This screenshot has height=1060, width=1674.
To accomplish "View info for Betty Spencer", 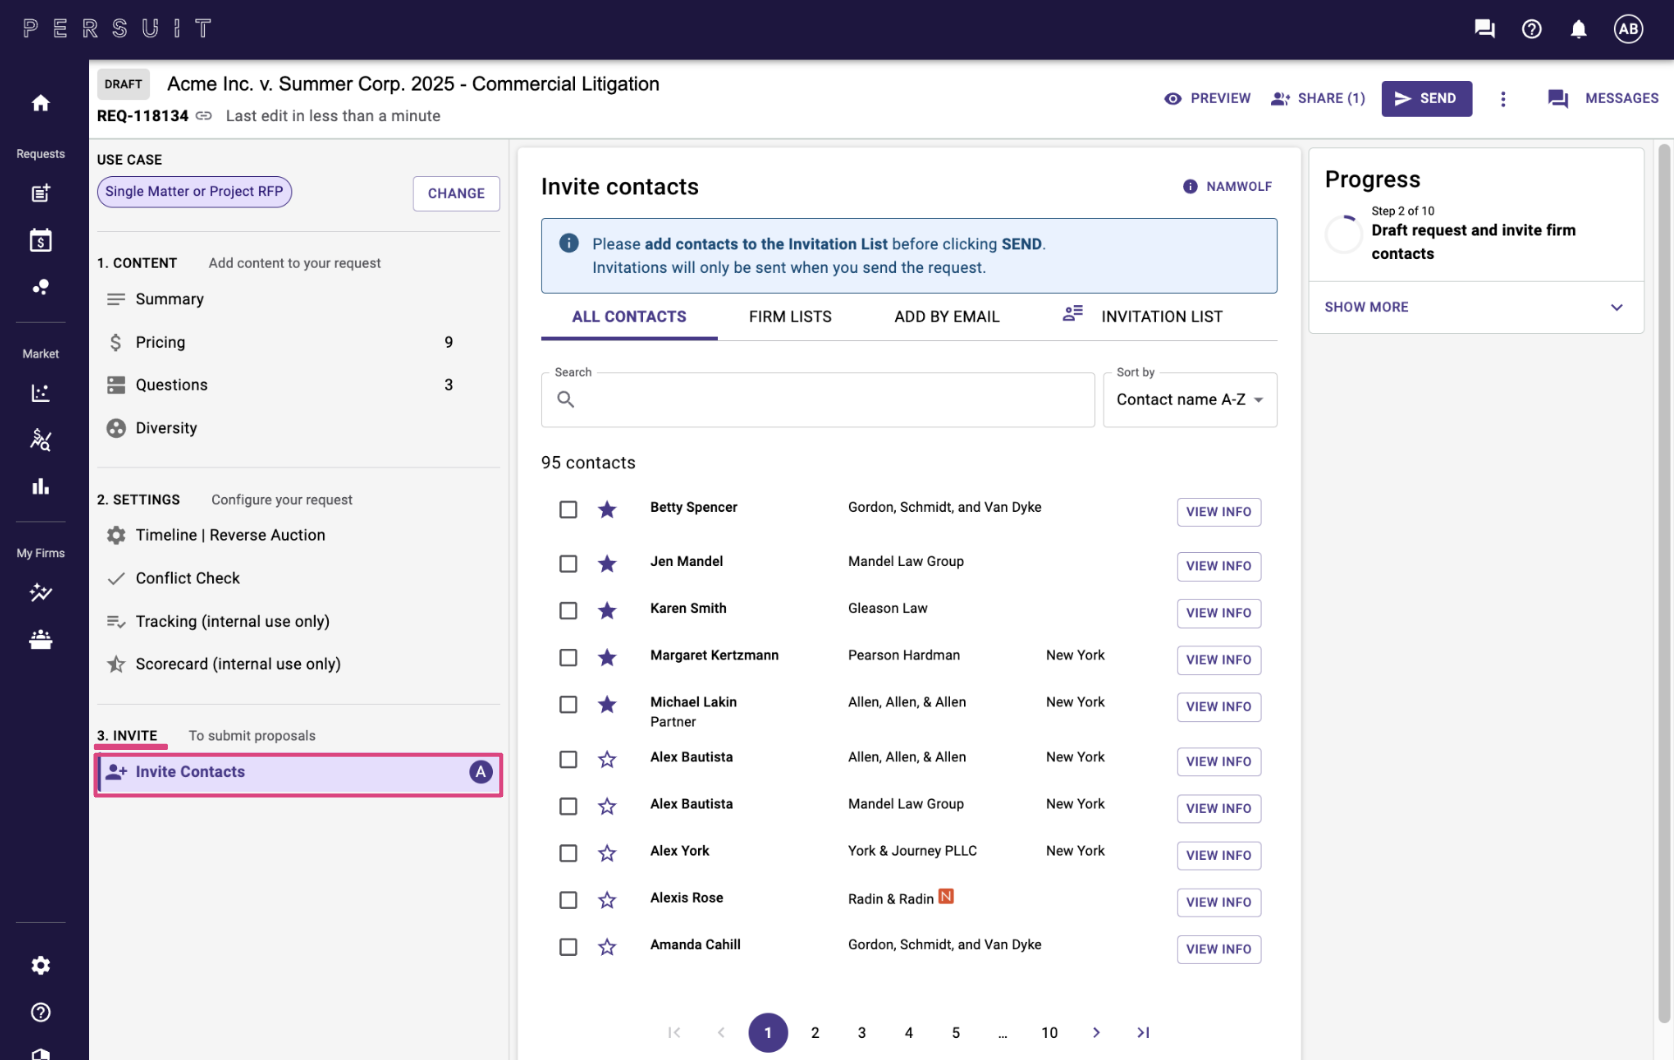I will 1219,512.
